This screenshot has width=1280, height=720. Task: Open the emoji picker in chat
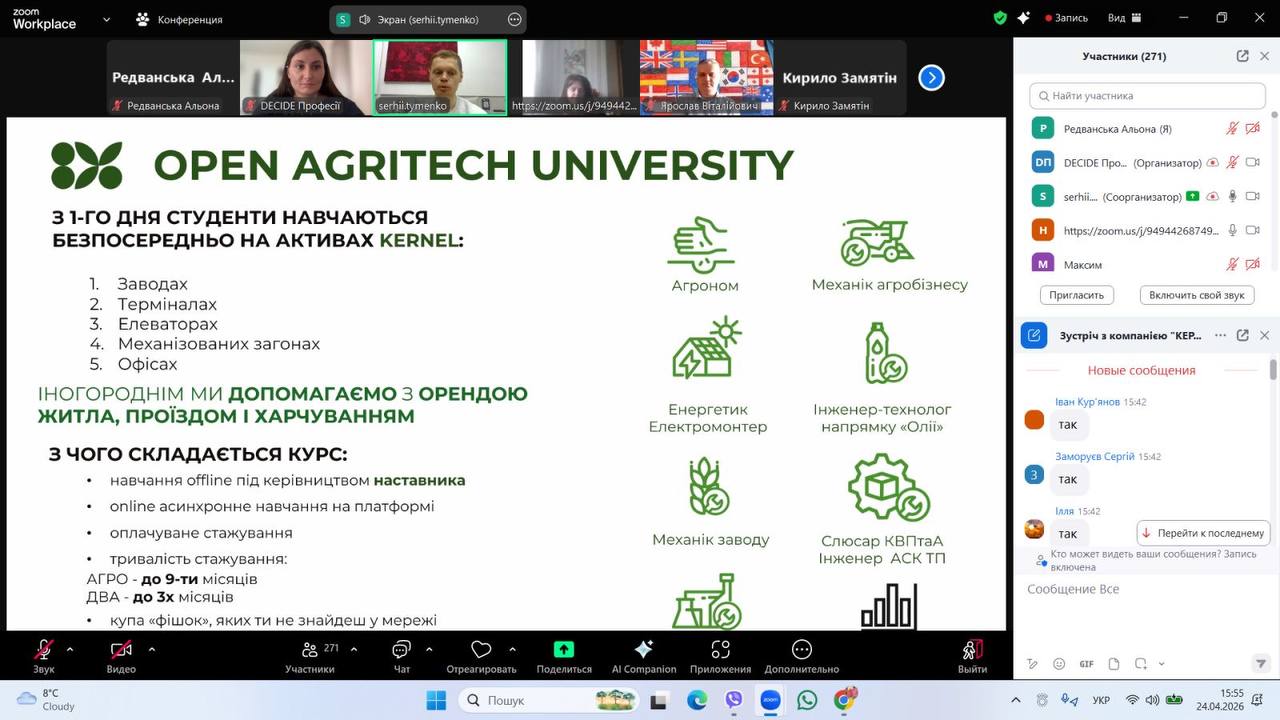coord(1059,664)
